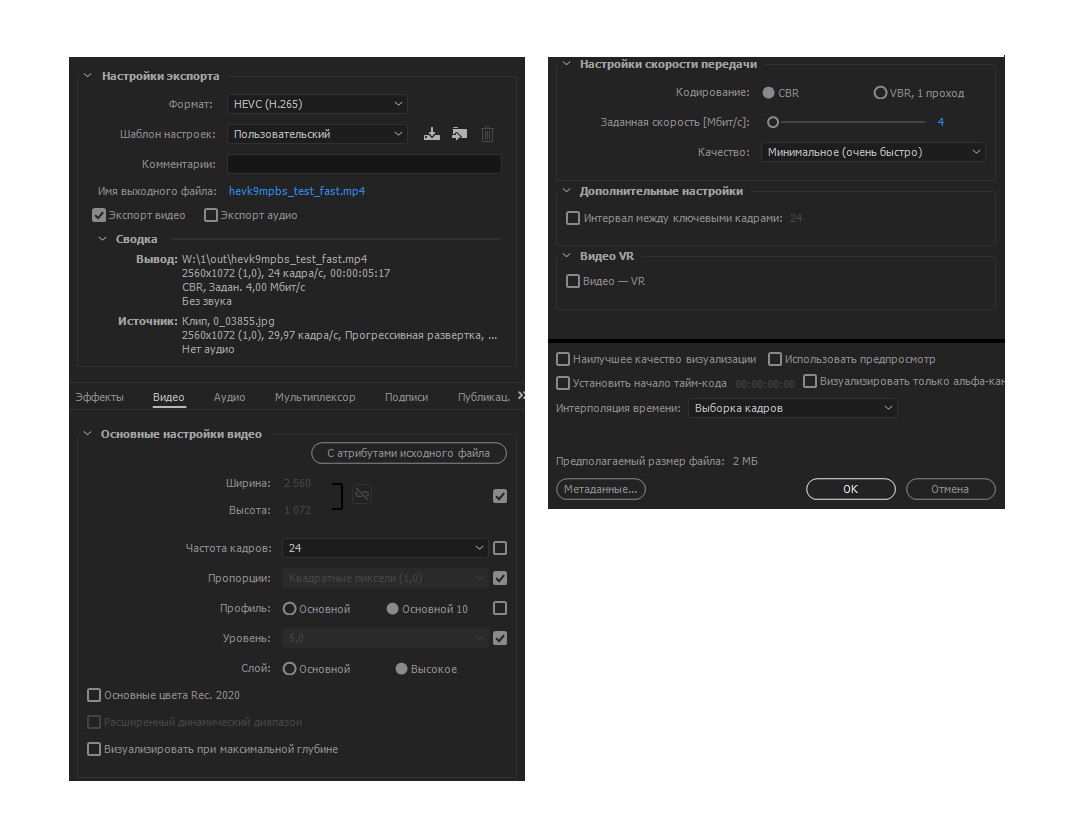
Task: Click output file name hevk9mpbs_test_fast.mp4
Action: [296, 191]
